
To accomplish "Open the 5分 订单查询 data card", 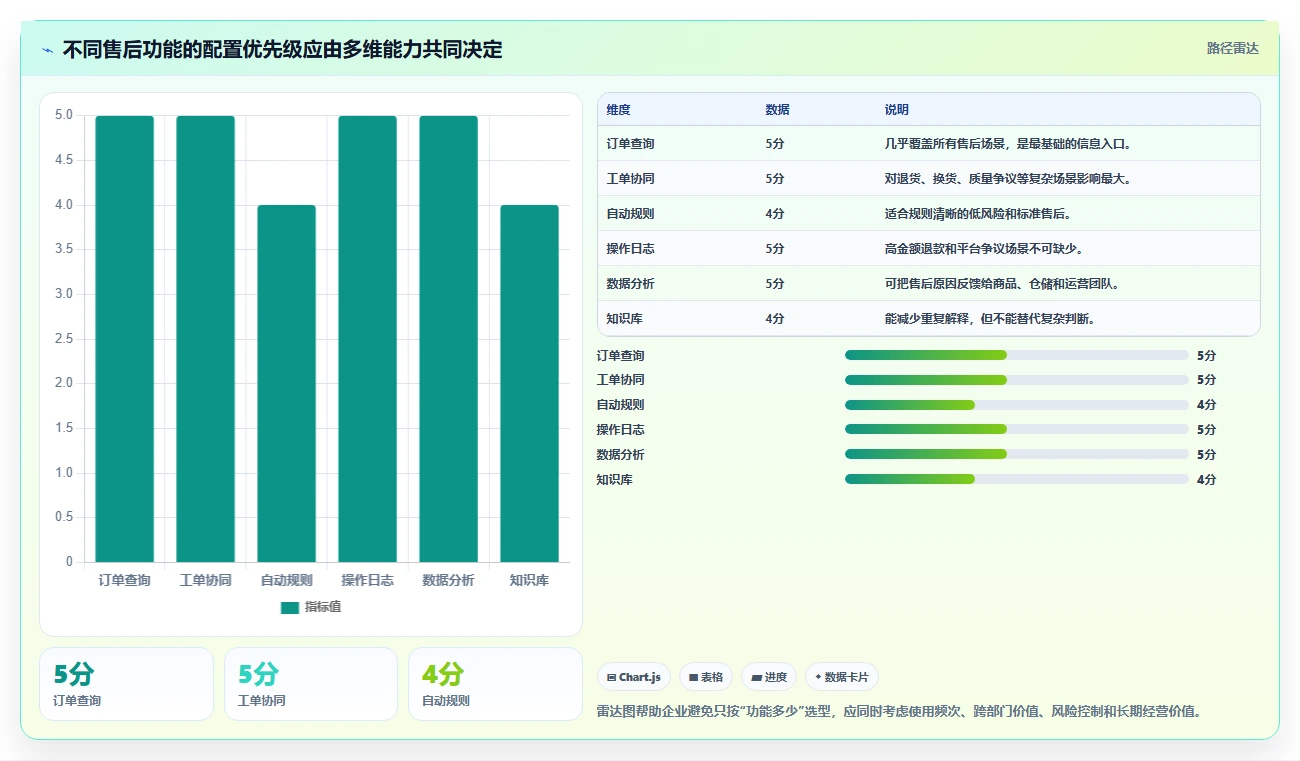I will pos(126,684).
